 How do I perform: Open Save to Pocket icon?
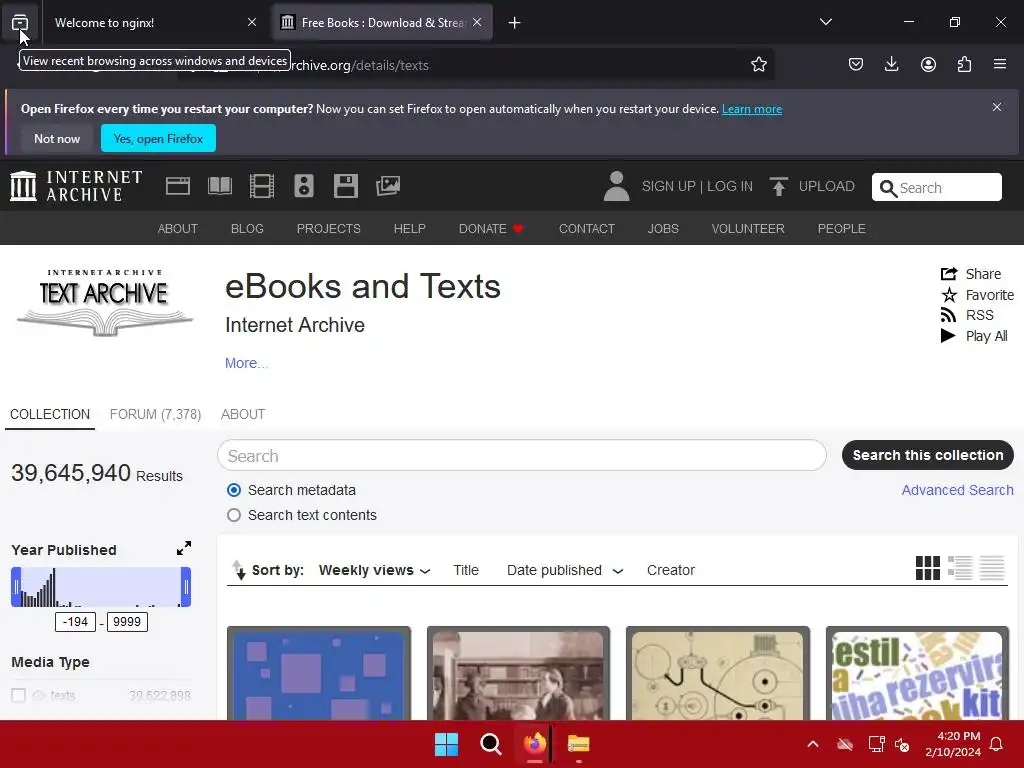pyautogui.click(x=856, y=64)
